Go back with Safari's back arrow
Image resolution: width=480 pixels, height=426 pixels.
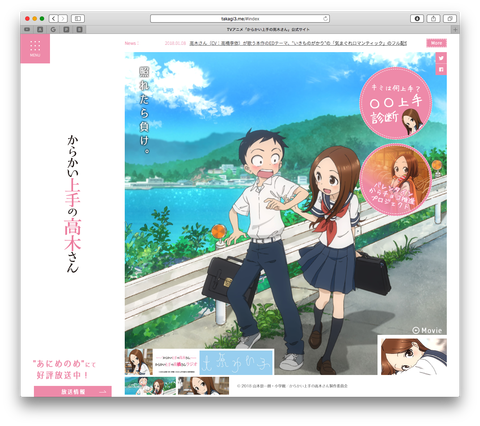54,19
